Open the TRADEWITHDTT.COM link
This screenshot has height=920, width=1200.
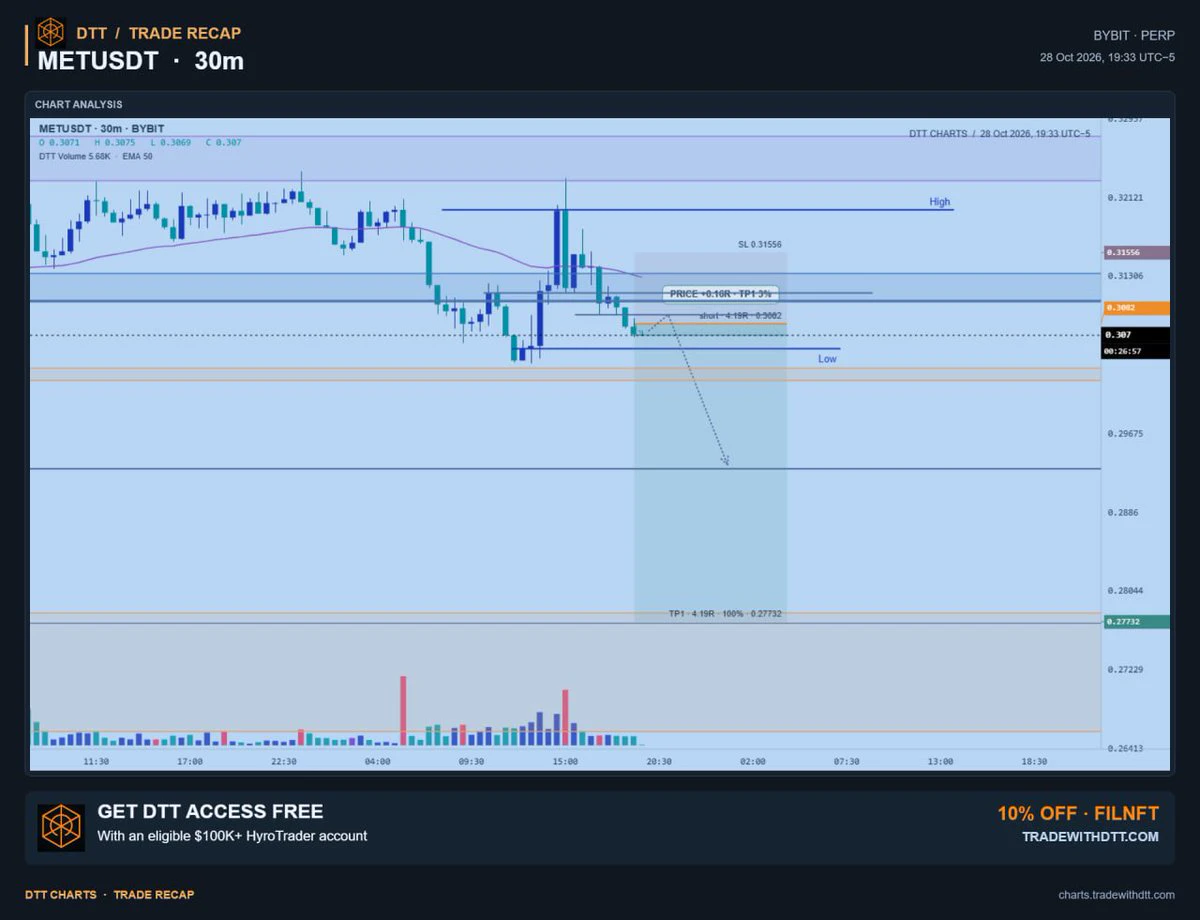[1090, 836]
